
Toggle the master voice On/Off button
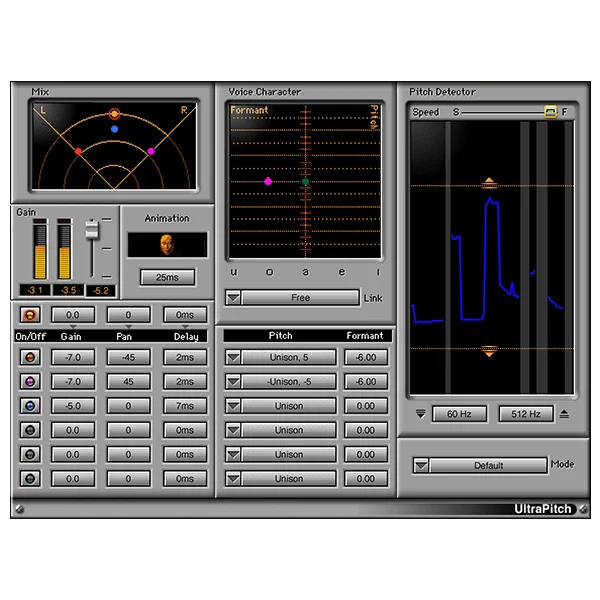tap(30, 315)
